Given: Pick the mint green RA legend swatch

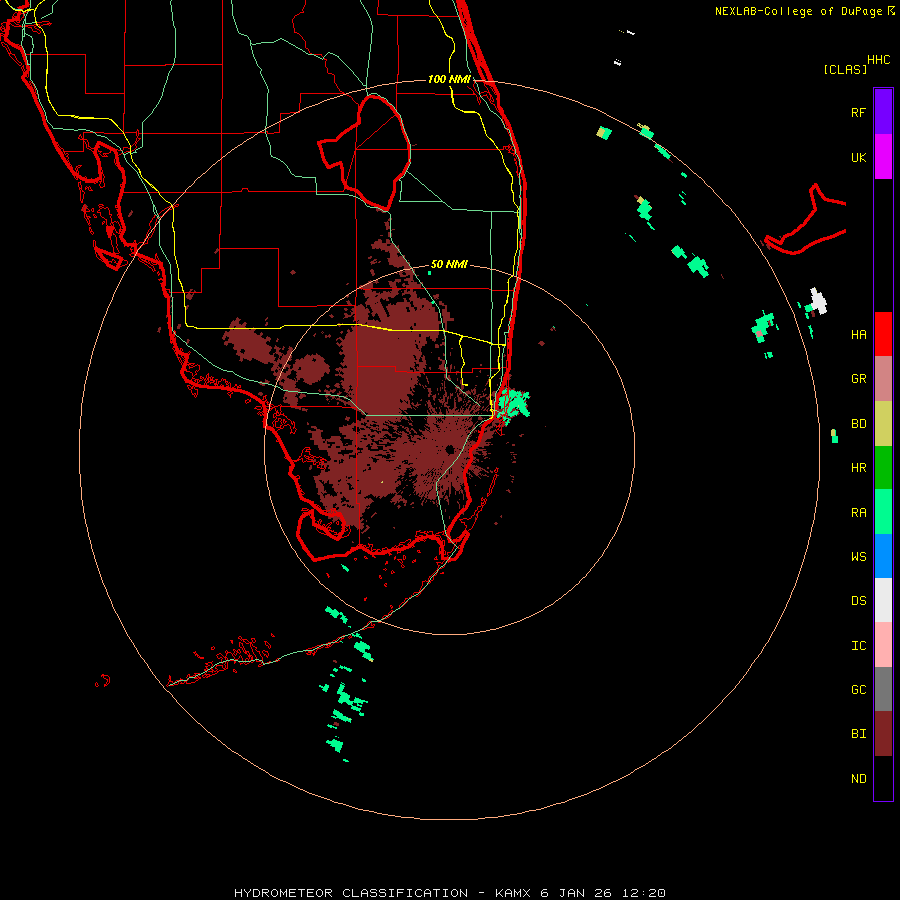Looking at the screenshot, I should click(x=883, y=512).
